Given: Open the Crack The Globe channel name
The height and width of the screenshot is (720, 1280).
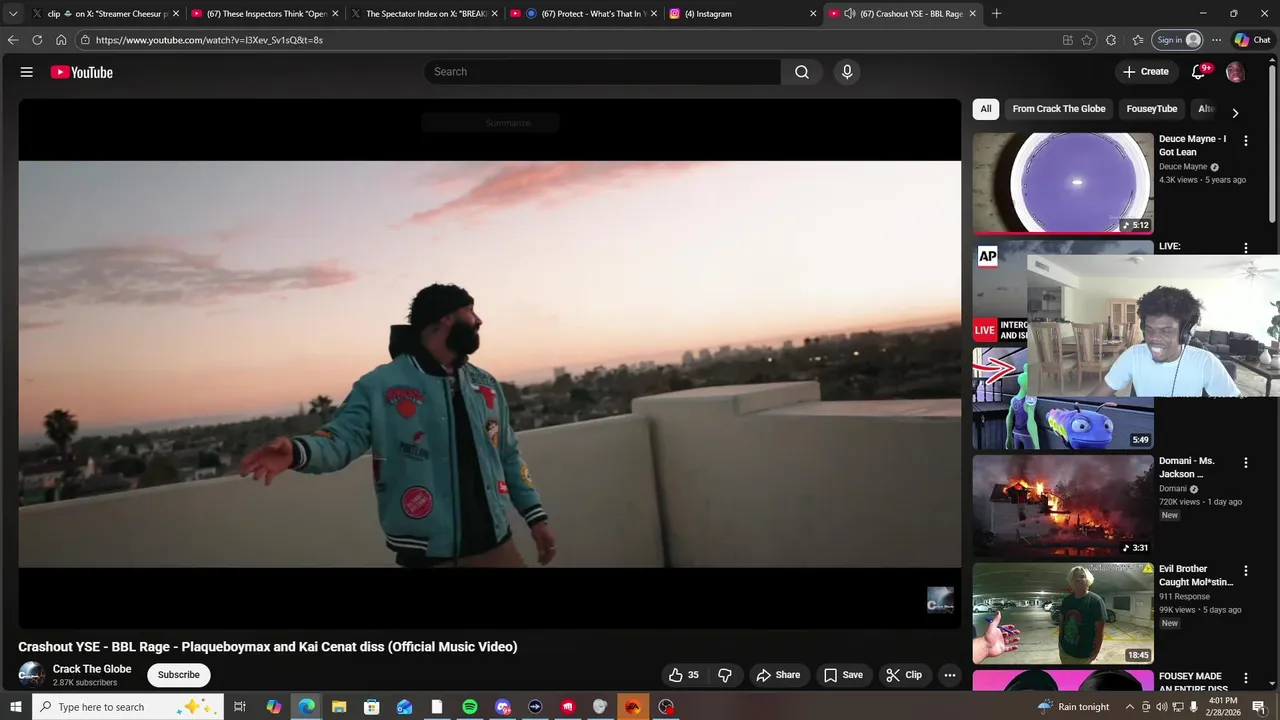Looking at the screenshot, I should [92, 669].
